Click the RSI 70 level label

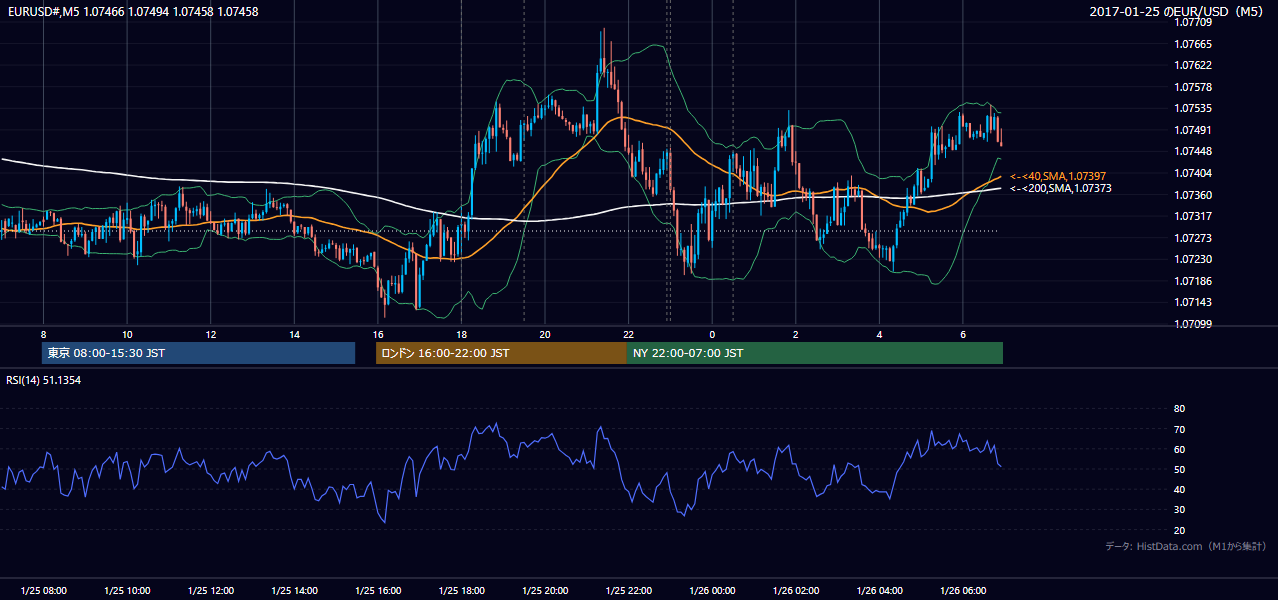pyautogui.click(x=1179, y=429)
